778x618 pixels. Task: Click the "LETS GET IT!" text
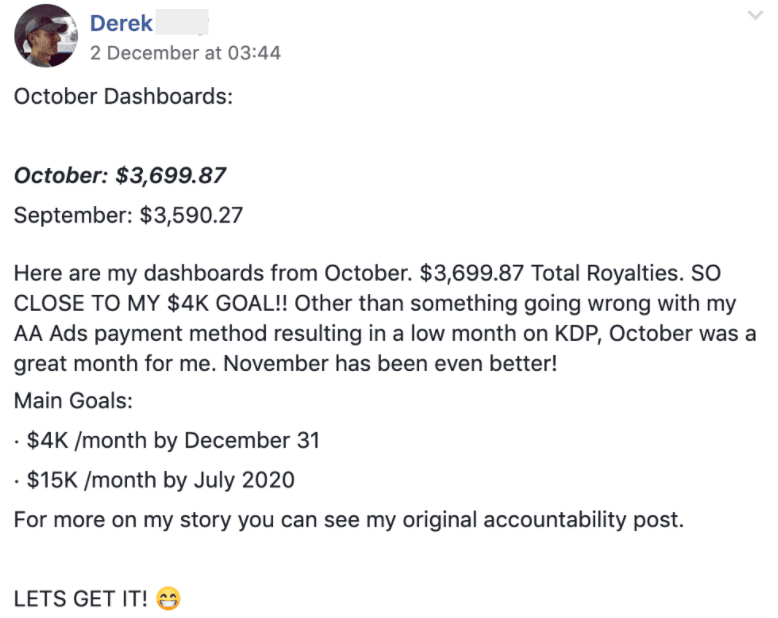click(81, 600)
